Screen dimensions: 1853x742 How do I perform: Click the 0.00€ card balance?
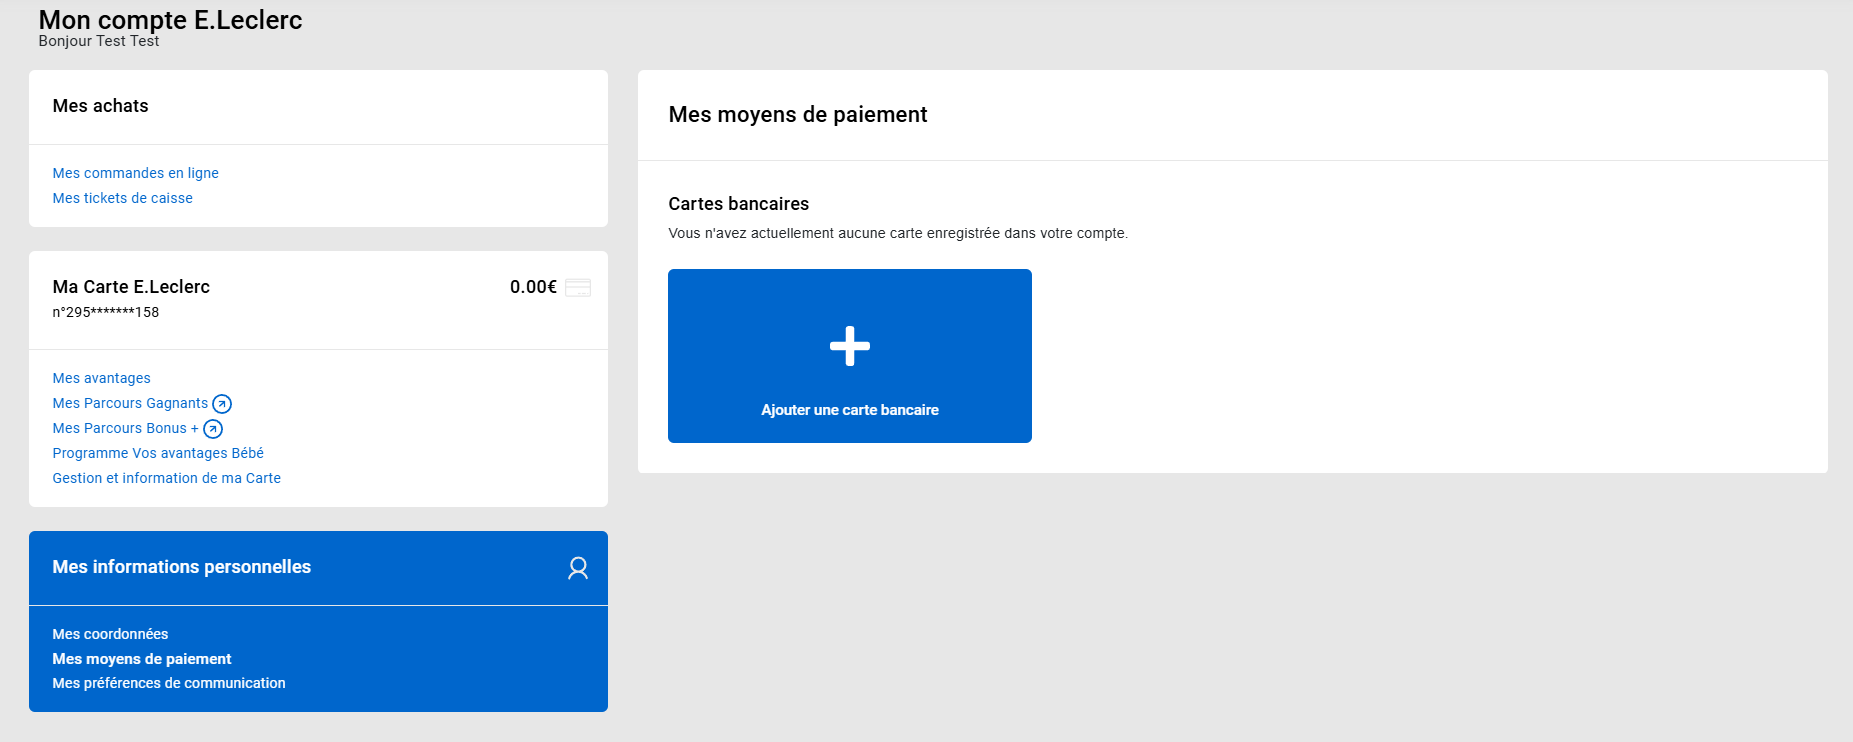pyautogui.click(x=533, y=287)
